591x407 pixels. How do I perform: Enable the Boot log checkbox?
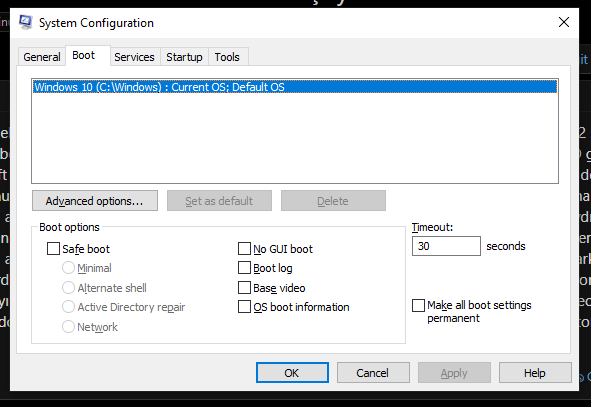[x=244, y=268]
